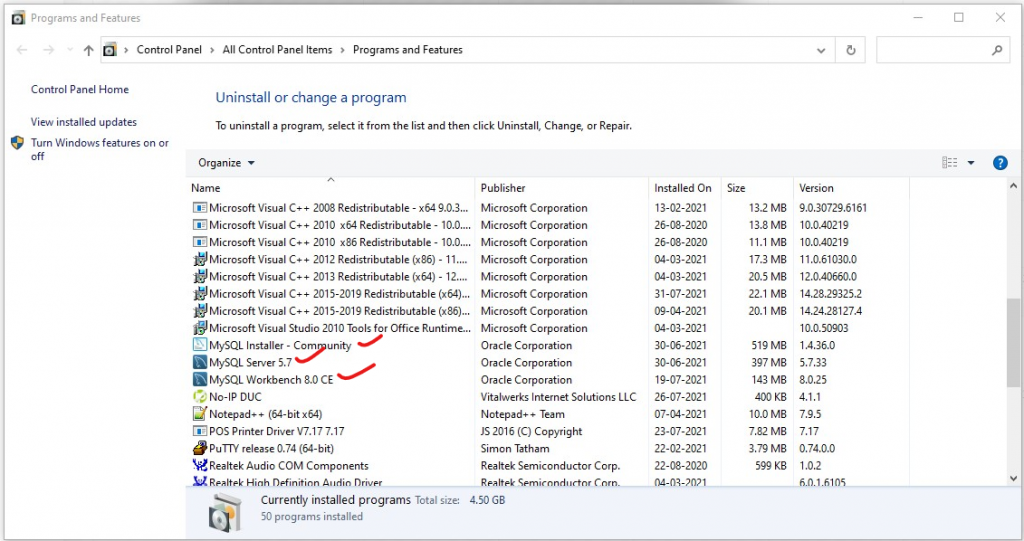
Task: Select the MySQL Server 5.7 entry
Action: tap(549, 362)
